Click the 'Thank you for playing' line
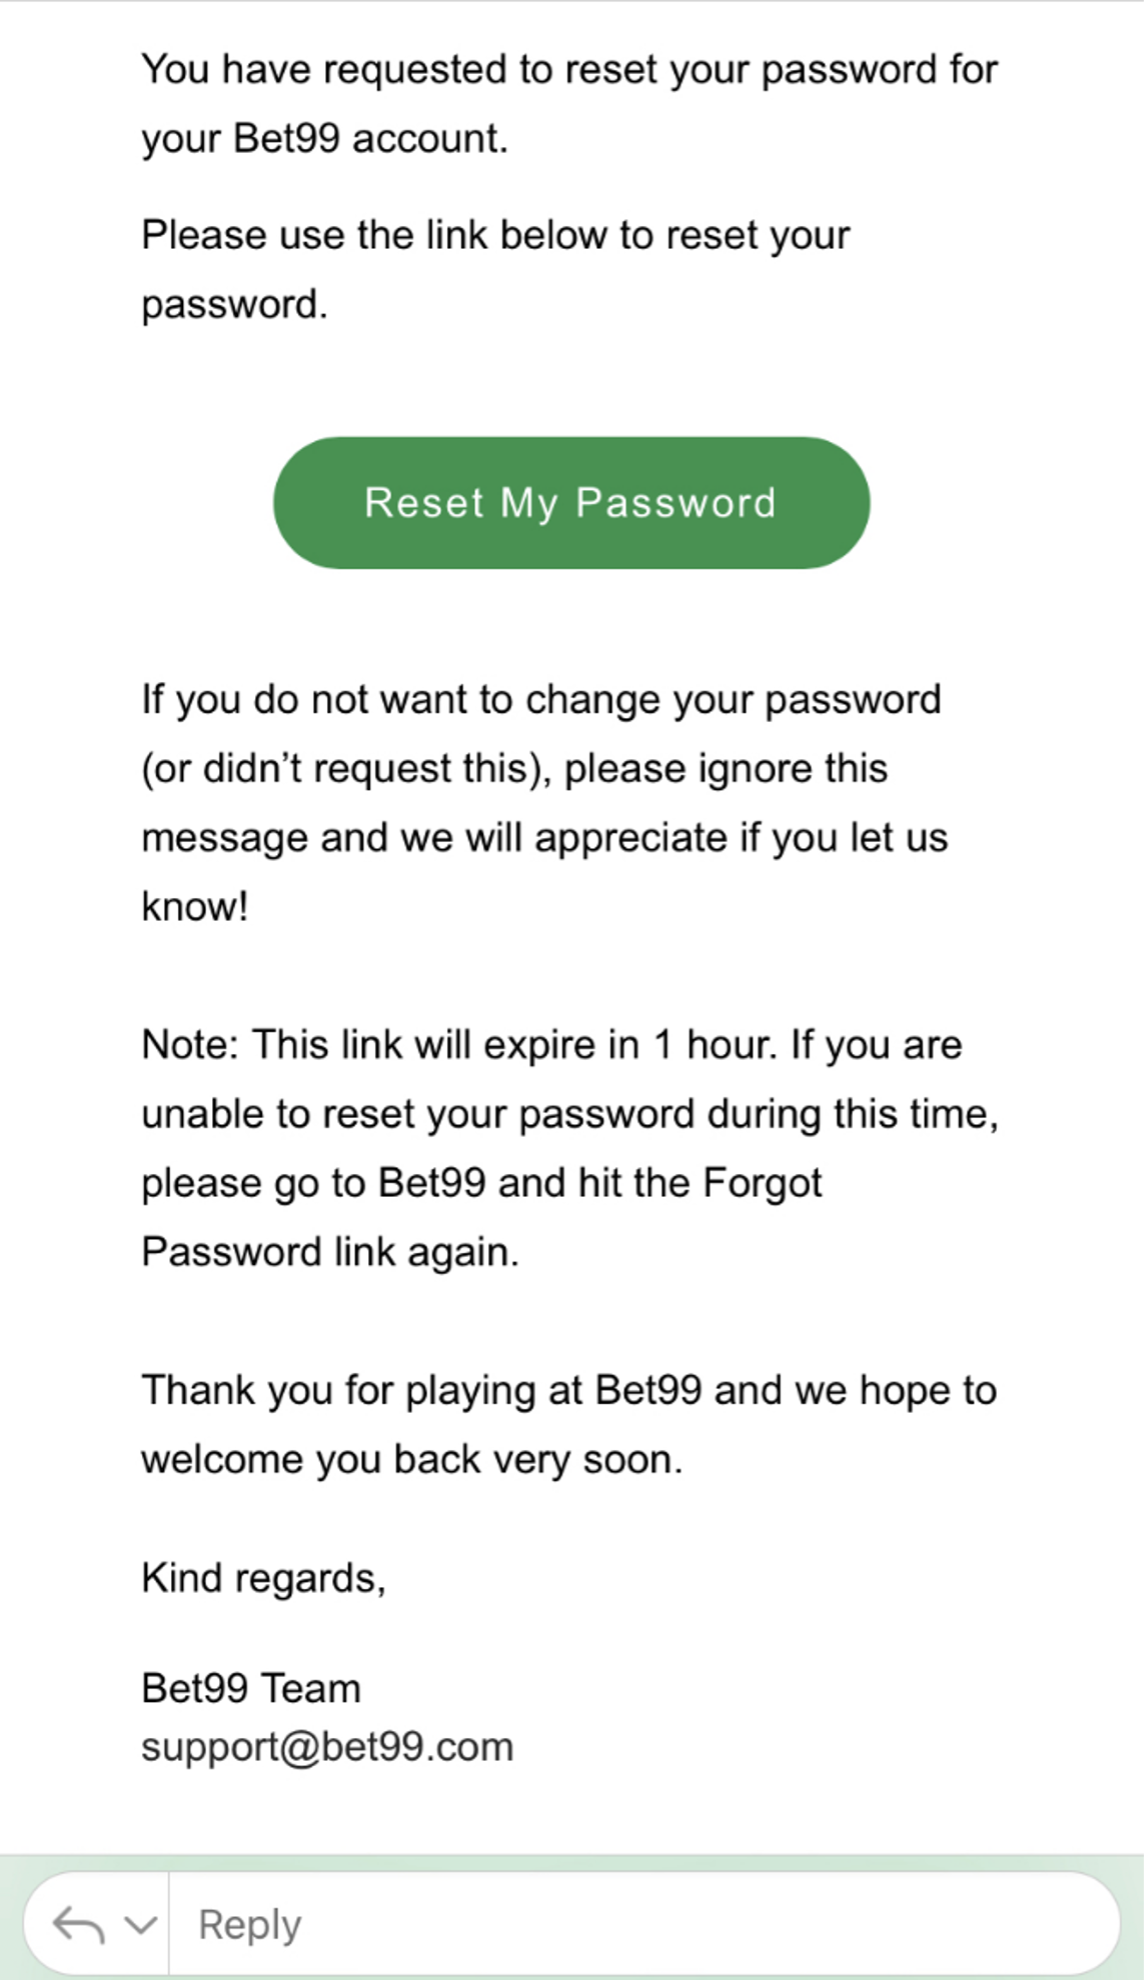The image size is (1148, 1980). [569, 1391]
